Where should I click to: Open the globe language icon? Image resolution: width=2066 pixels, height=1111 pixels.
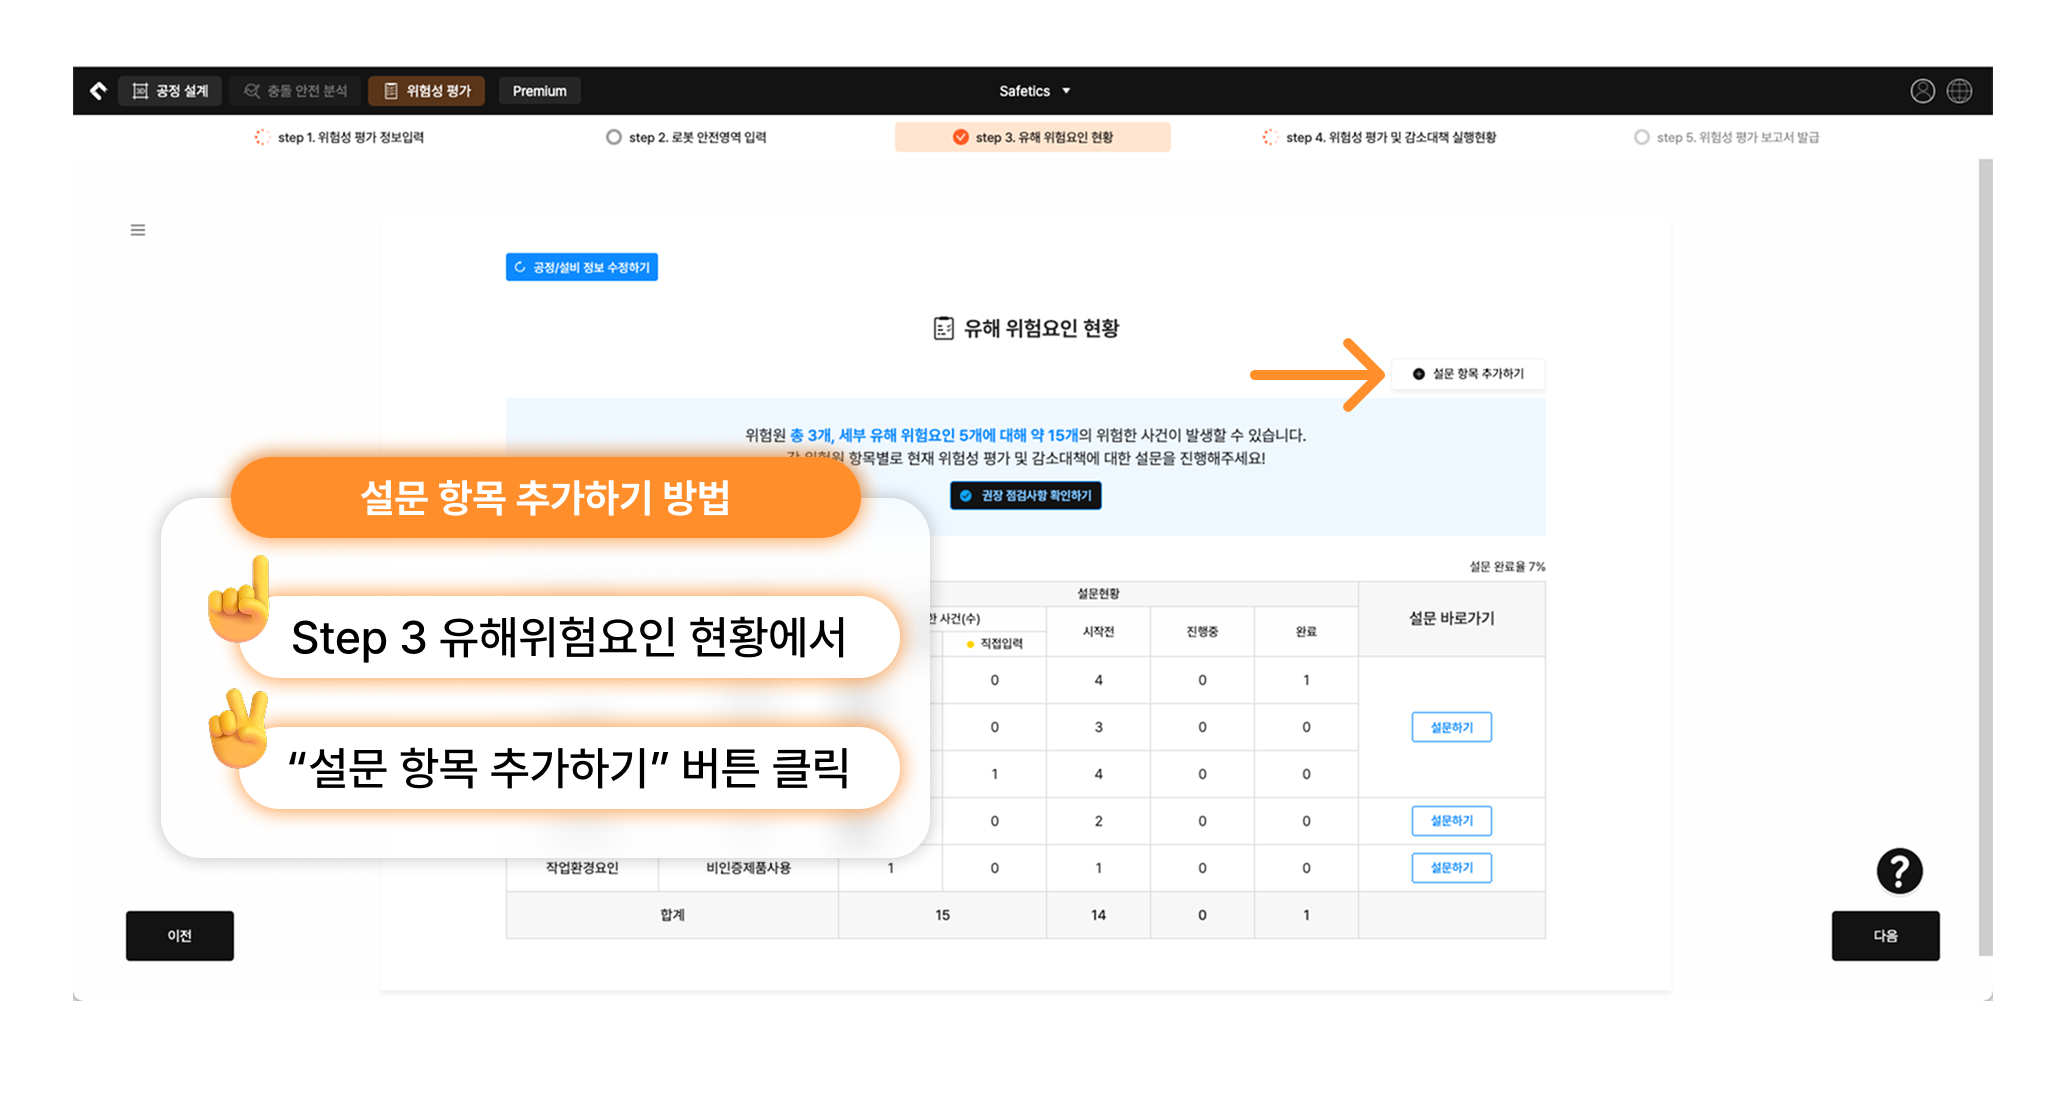tap(1959, 91)
